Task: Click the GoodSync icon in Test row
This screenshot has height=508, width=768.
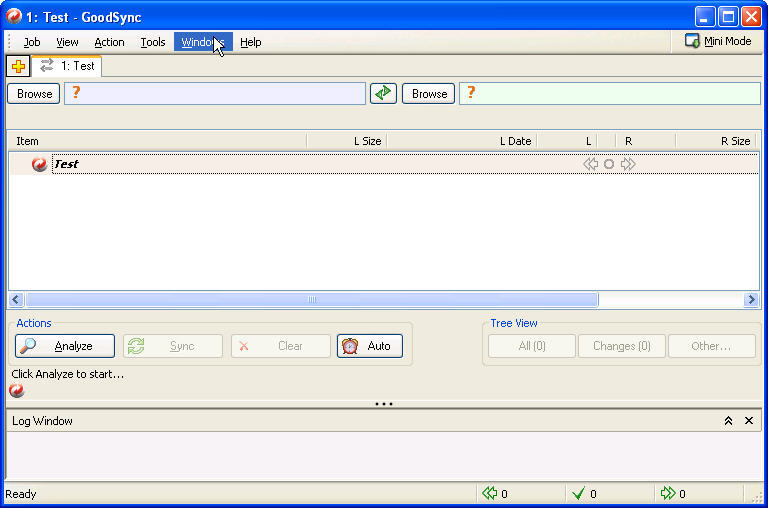Action: (x=39, y=164)
